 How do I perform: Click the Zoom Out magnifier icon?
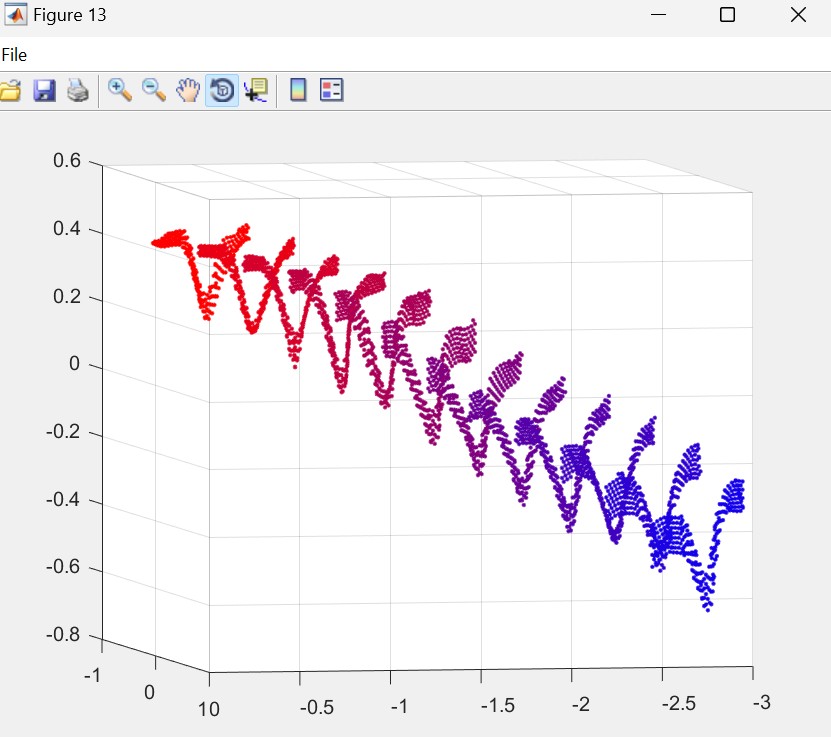tap(154, 91)
